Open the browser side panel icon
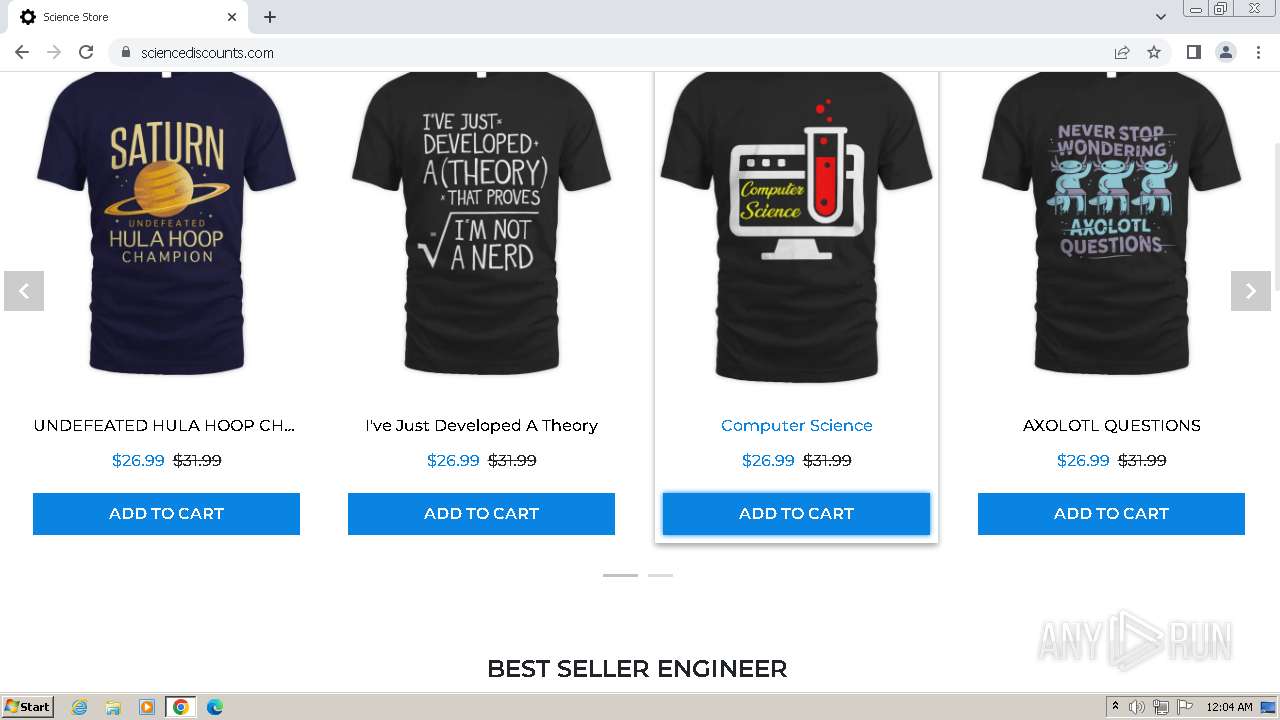Image resolution: width=1280 pixels, height=720 pixels. point(1193,52)
